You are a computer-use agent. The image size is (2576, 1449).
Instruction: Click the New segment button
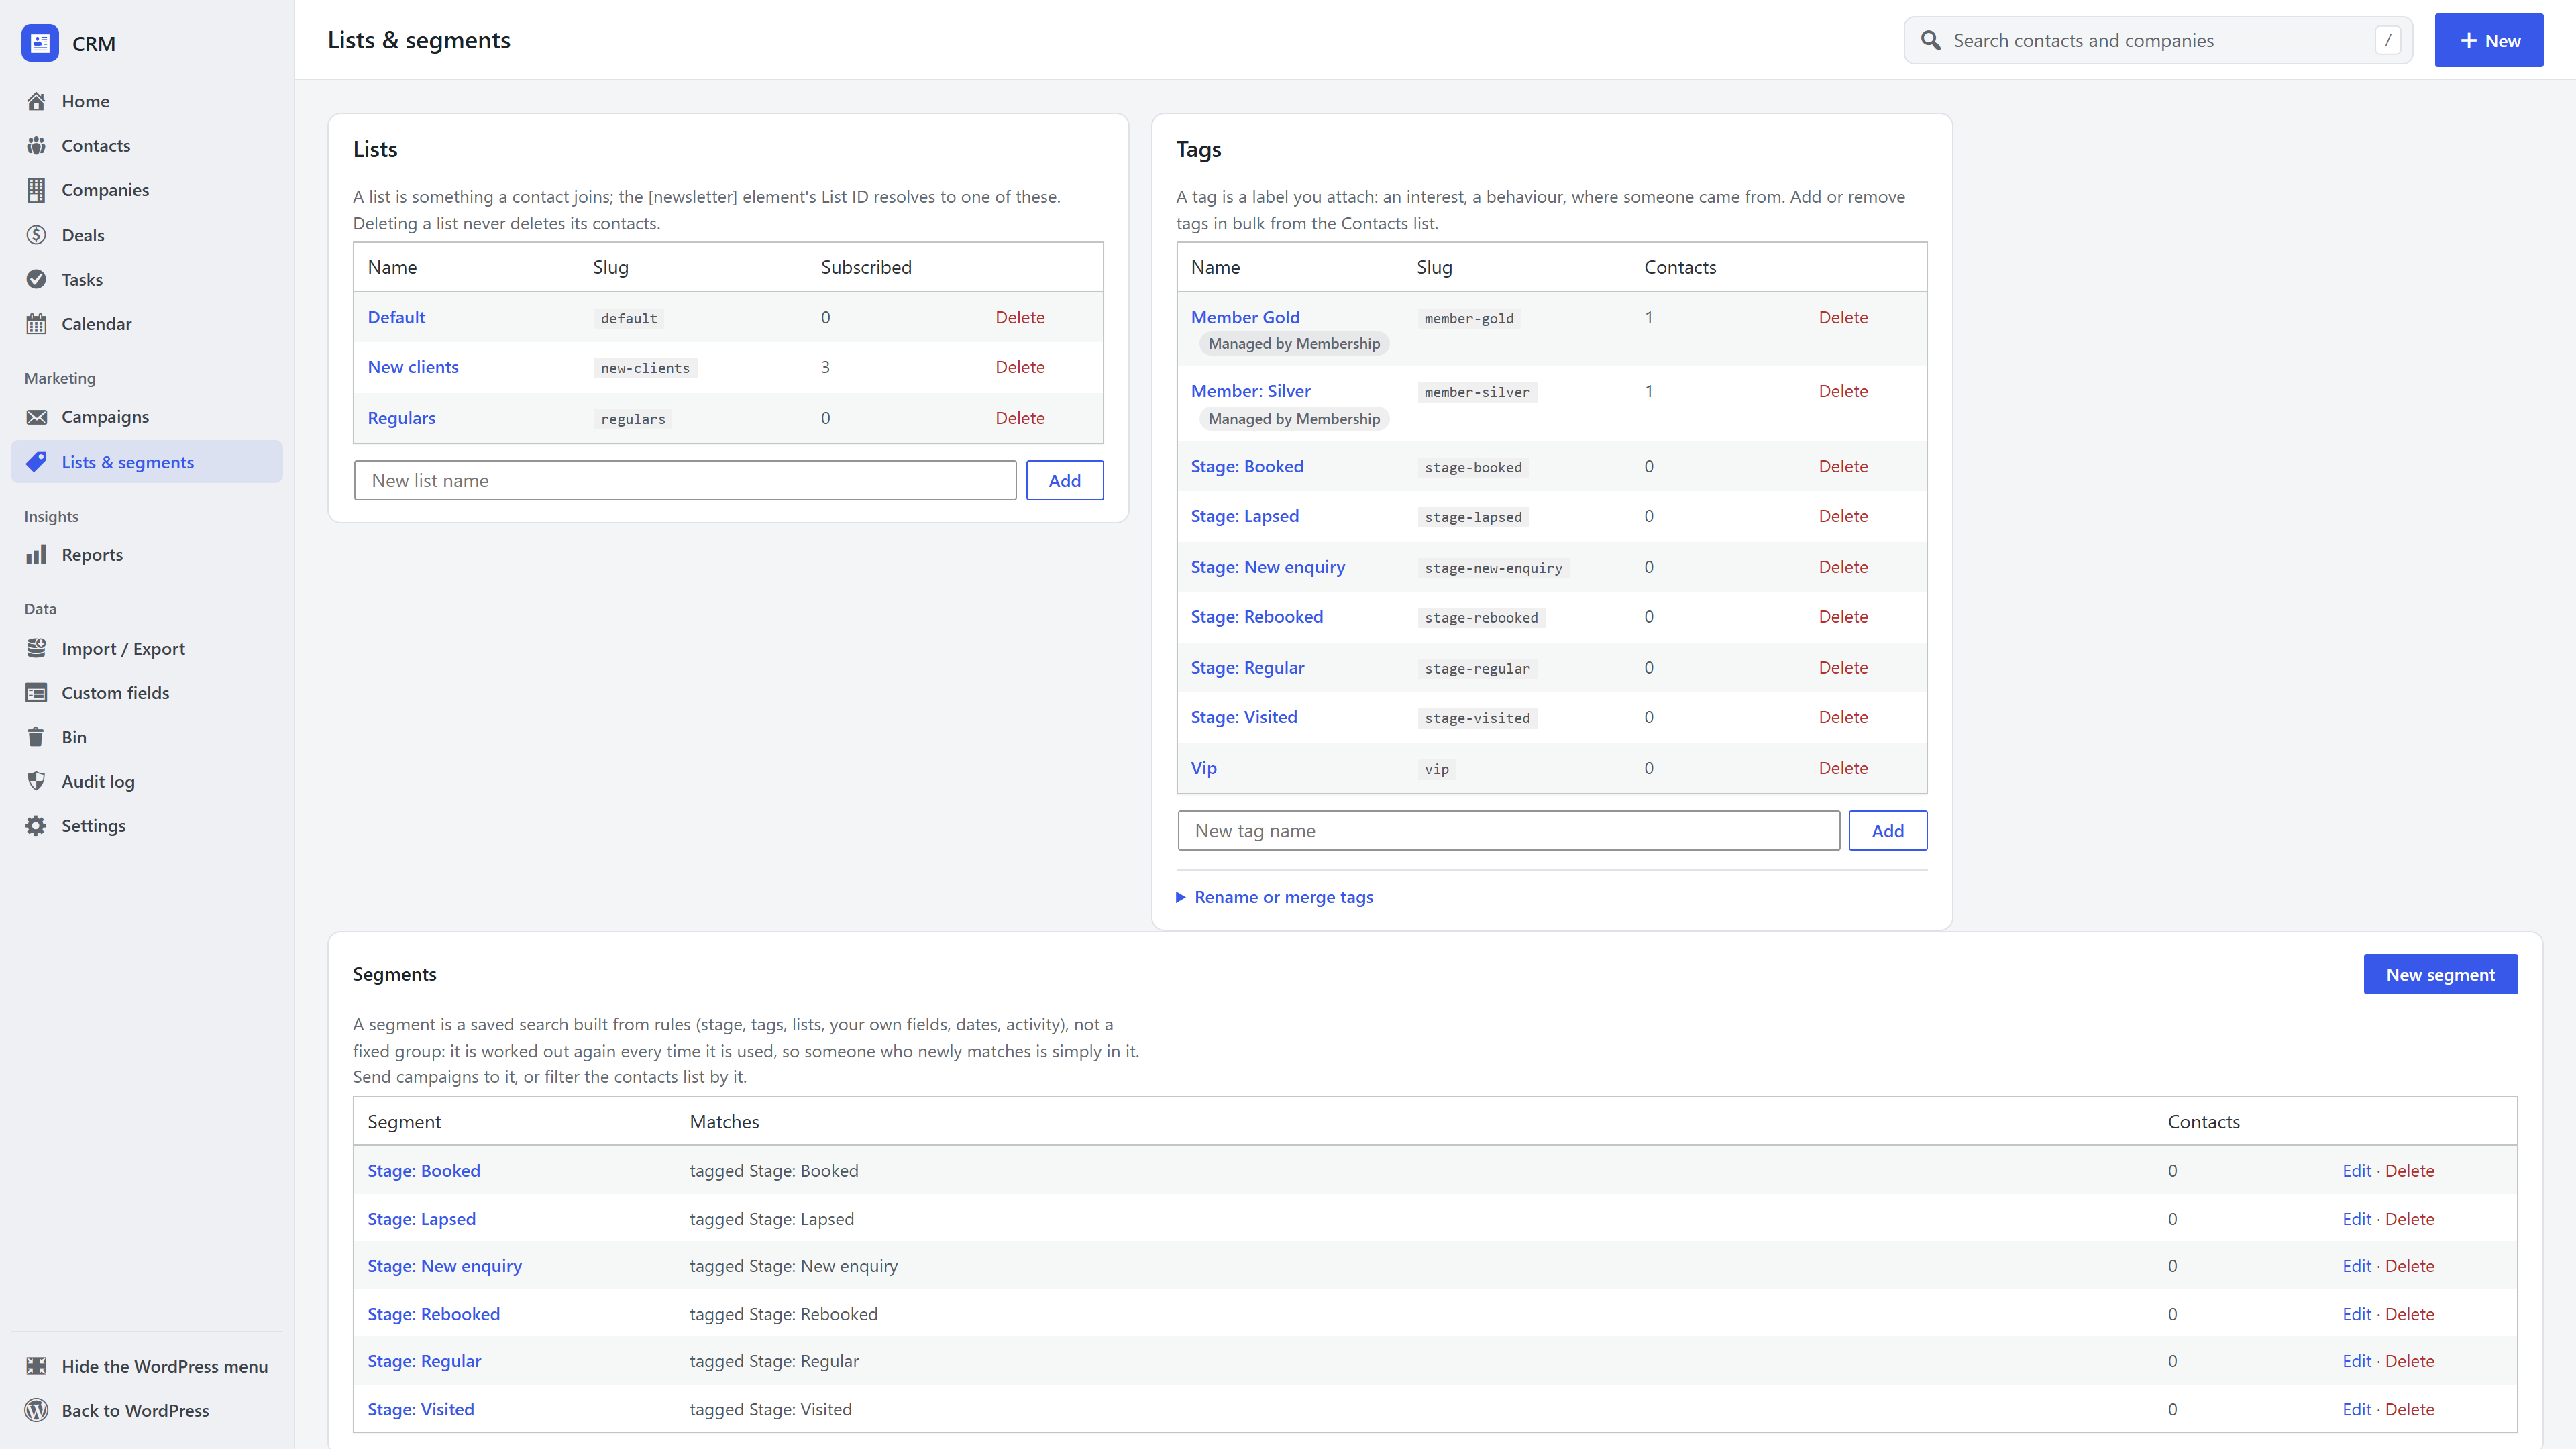click(x=2440, y=974)
